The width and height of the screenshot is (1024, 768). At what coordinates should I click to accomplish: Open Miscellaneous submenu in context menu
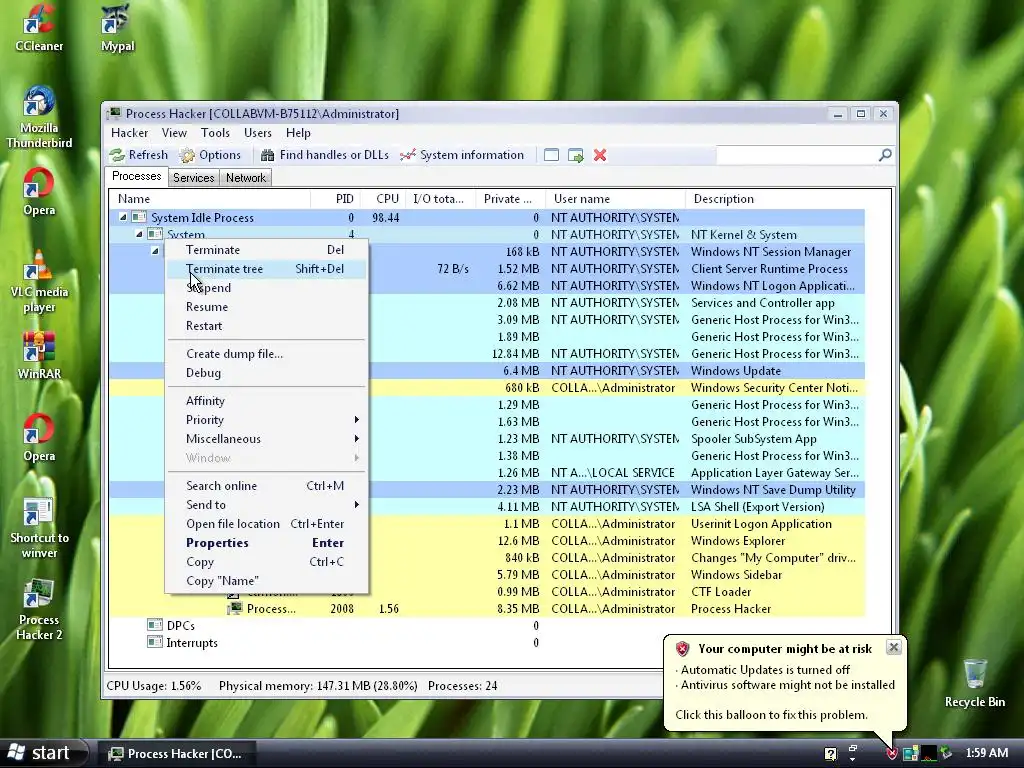(266, 439)
